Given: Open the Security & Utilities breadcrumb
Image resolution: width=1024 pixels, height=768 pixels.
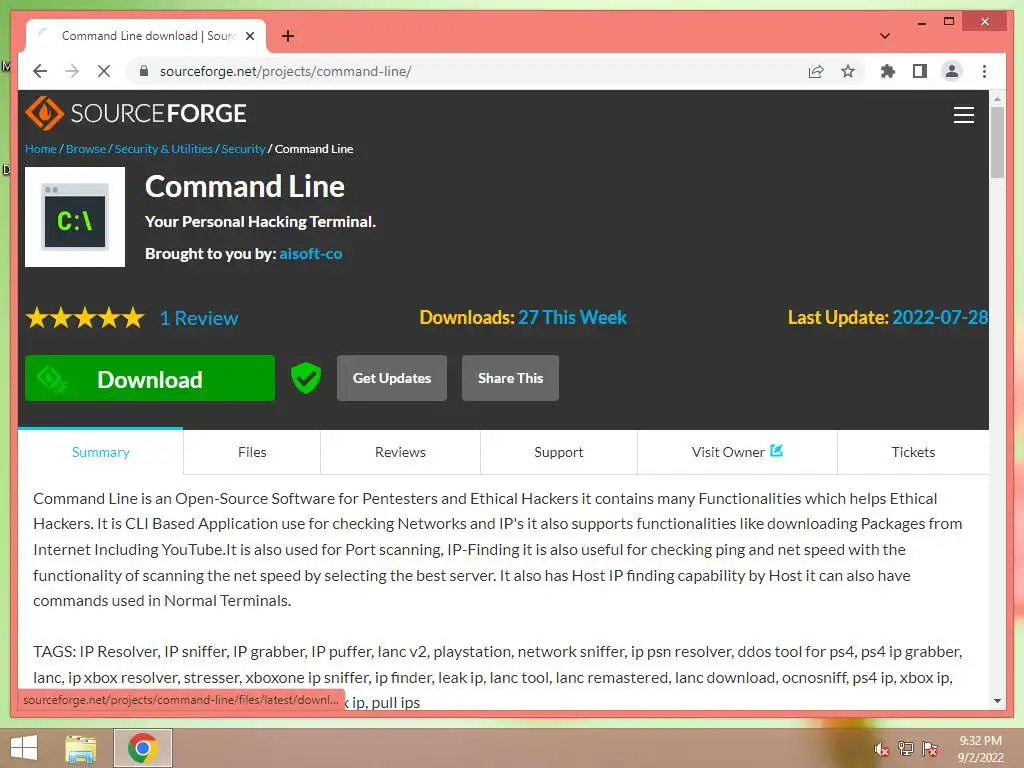Looking at the screenshot, I should pyautogui.click(x=164, y=149).
